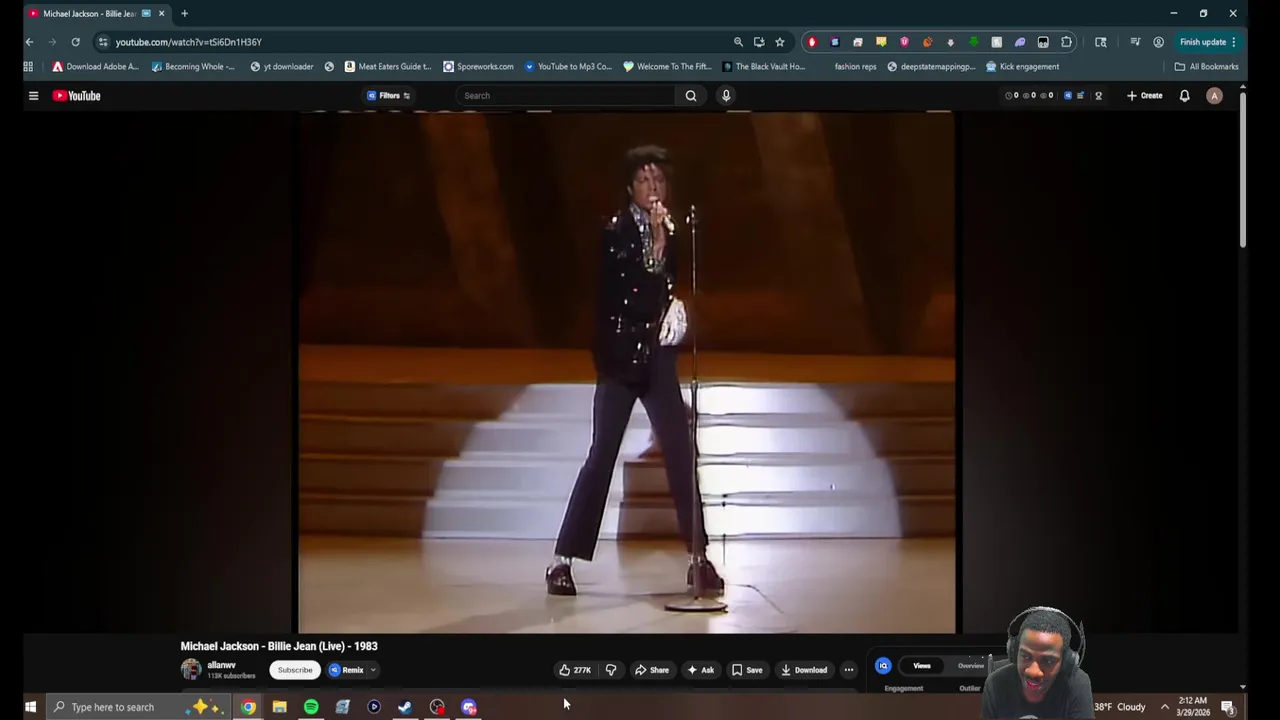Open allanwv channel avatar
Image resolution: width=1280 pixels, height=720 pixels.
tap(191, 670)
